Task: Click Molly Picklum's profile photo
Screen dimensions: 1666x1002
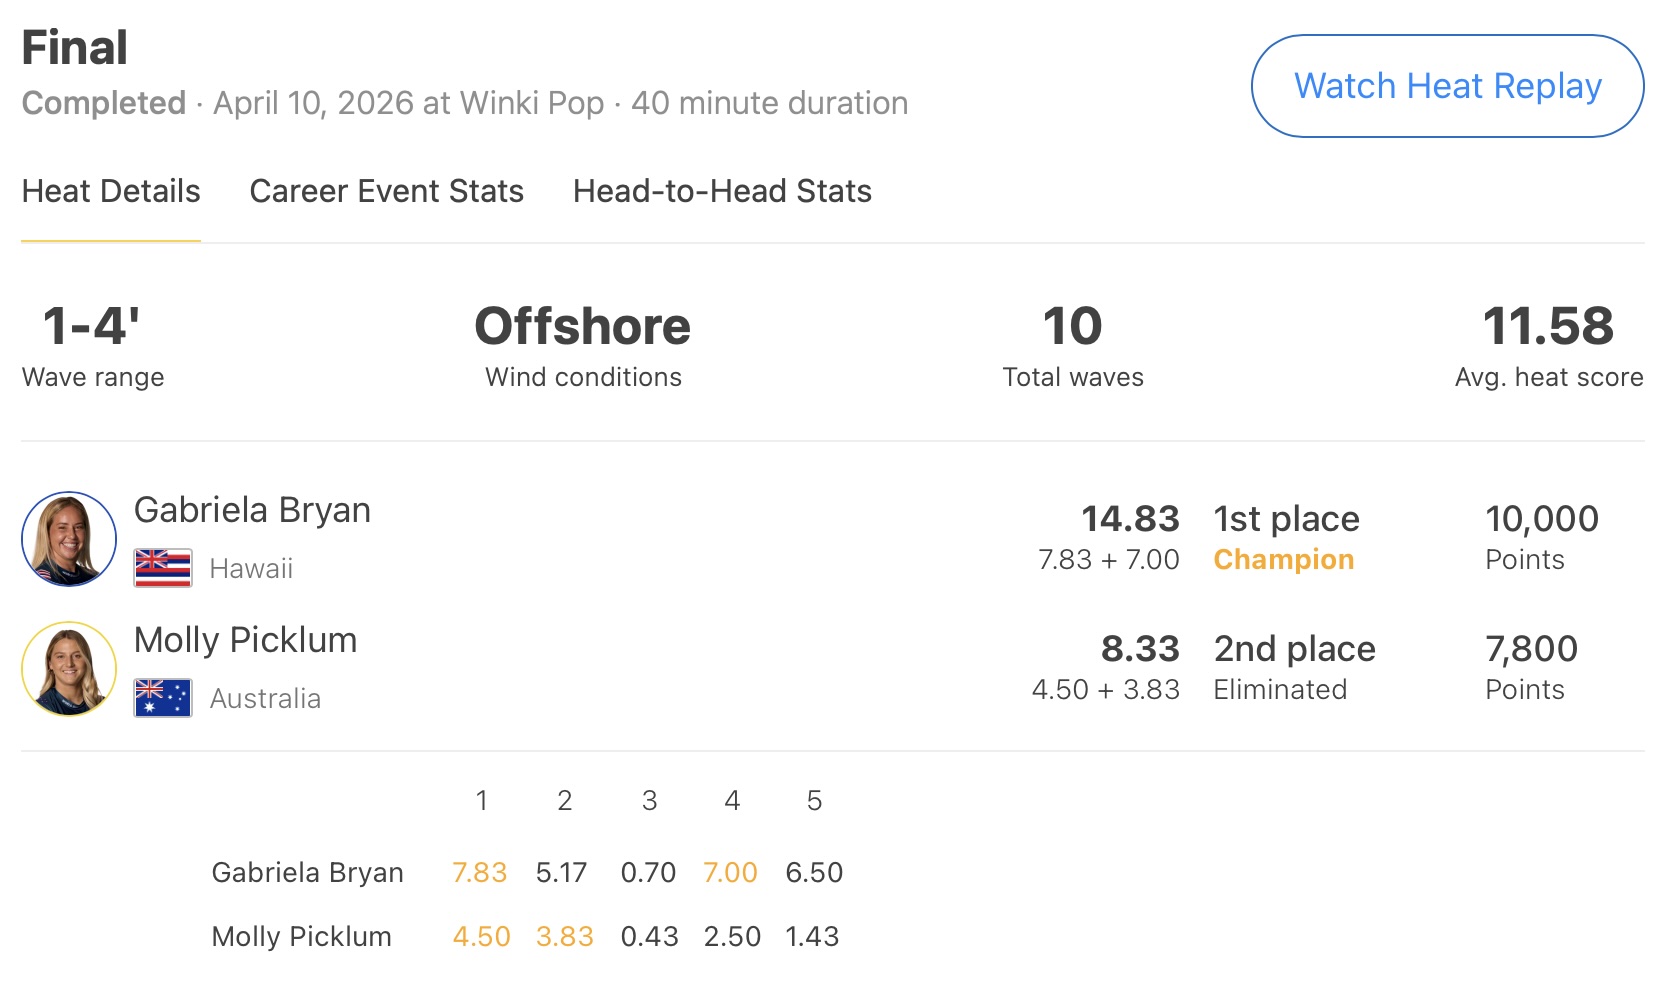Action: [69, 669]
